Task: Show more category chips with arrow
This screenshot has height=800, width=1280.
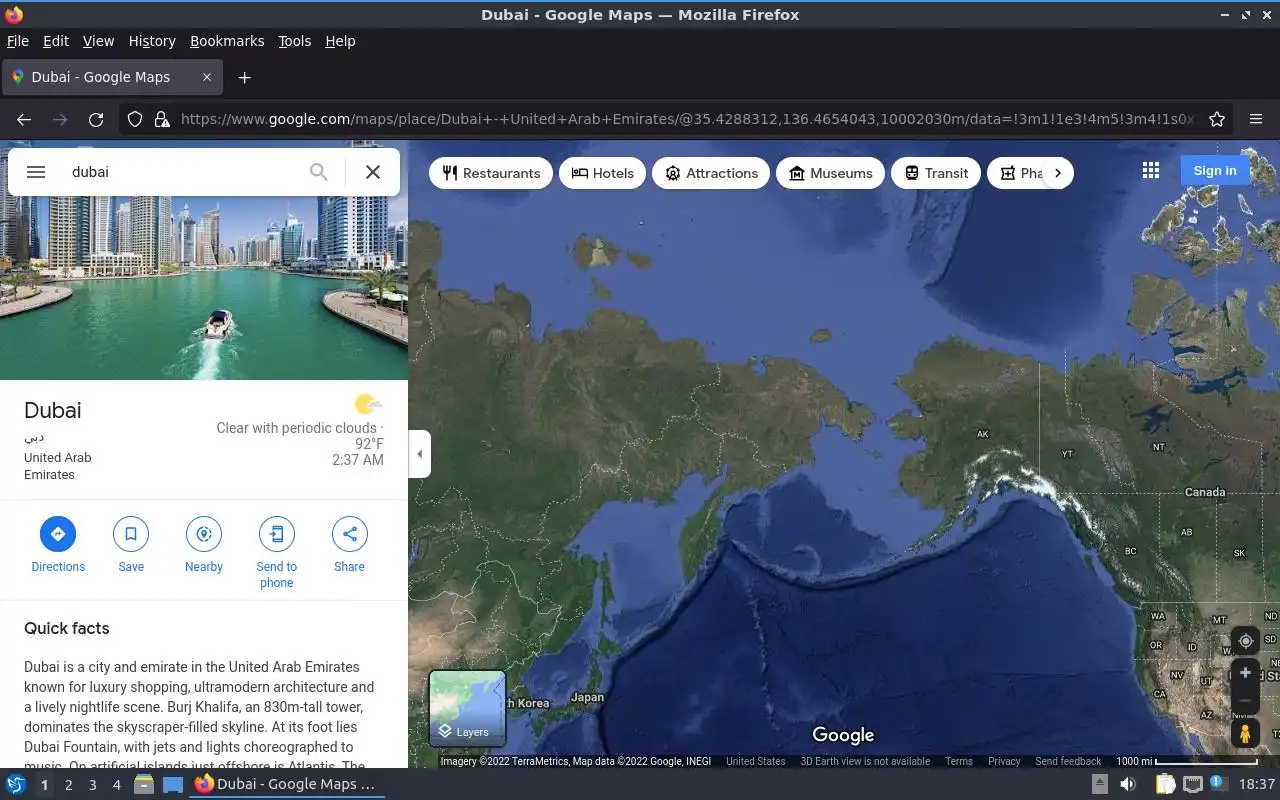Action: pos(1057,173)
